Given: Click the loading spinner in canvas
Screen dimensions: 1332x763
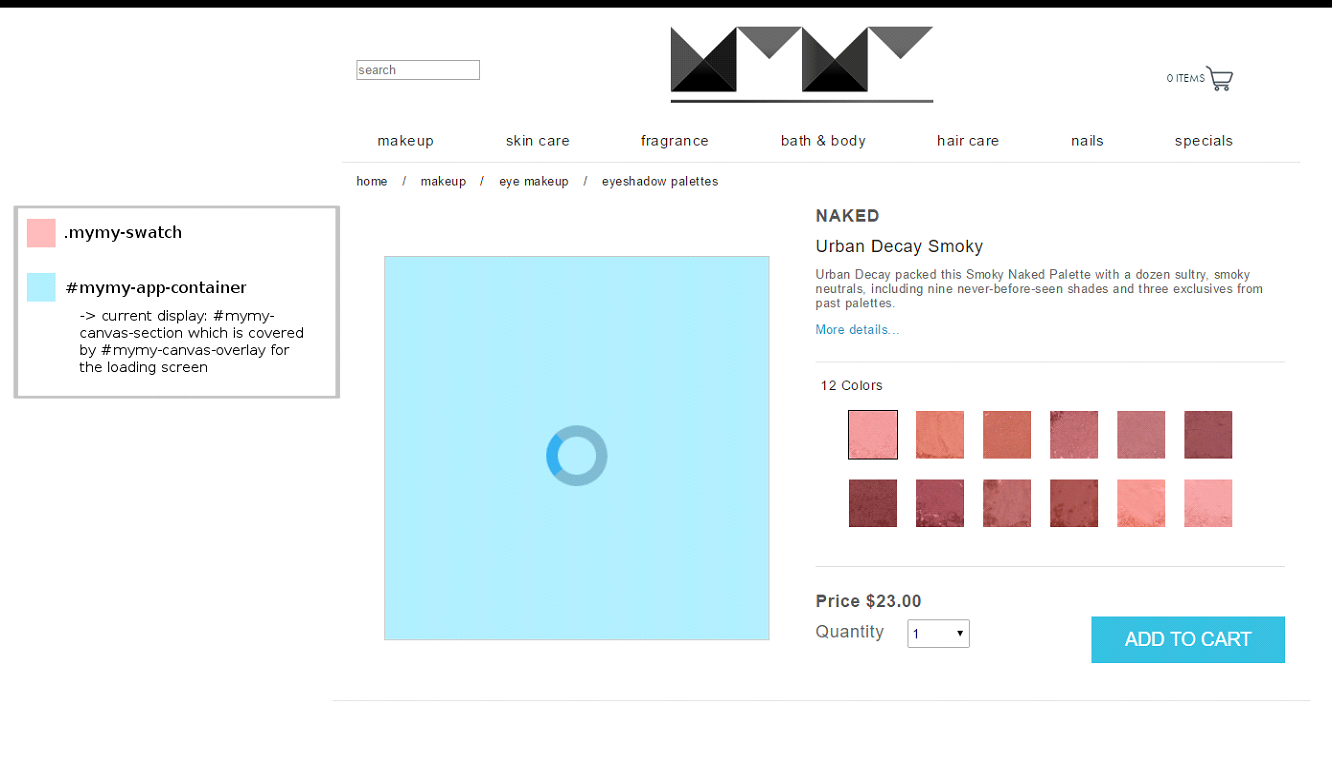Looking at the screenshot, I should coord(577,456).
